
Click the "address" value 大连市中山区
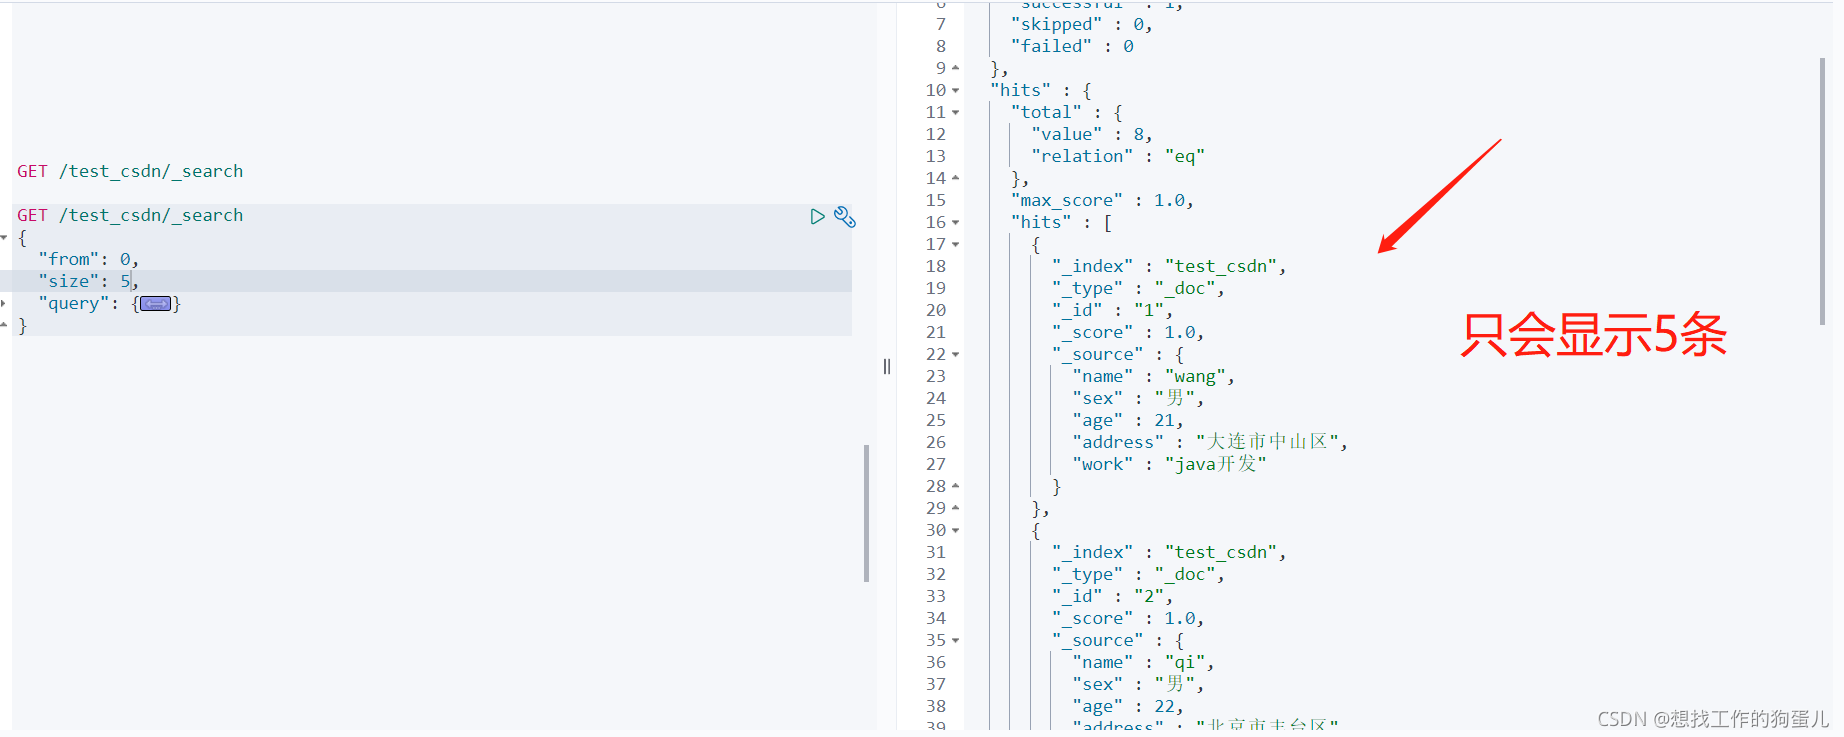(x=1267, y=442)
